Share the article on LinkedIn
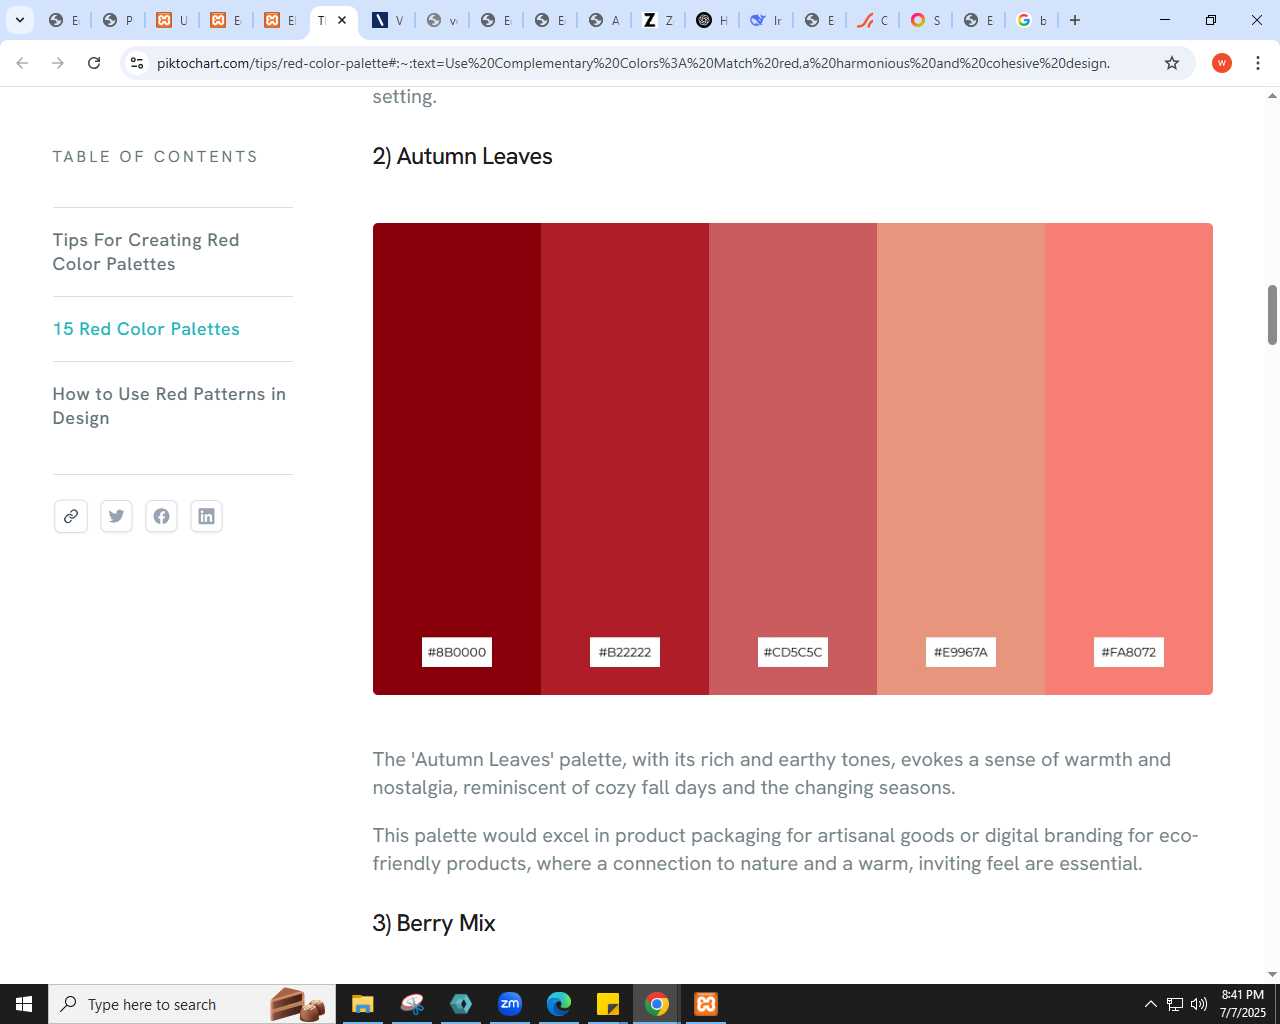The width and height of the screenshot is (1280, 1024). (x=206, y=516)
